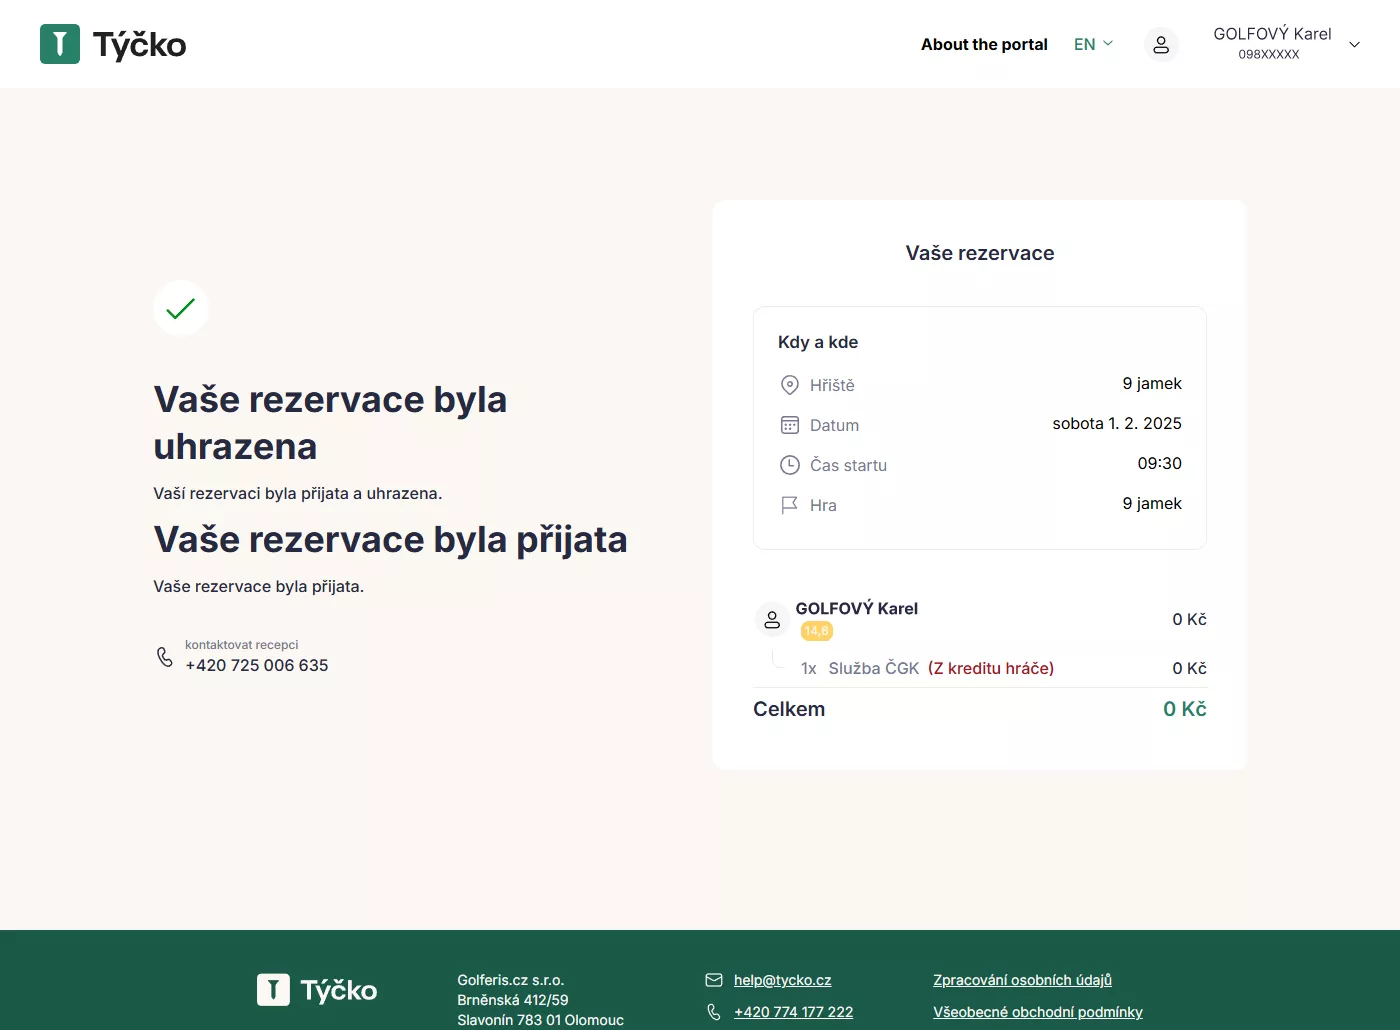This screenshot has height=1030, width=1400.
Task: Open the About the portal page
Action: 984,44
